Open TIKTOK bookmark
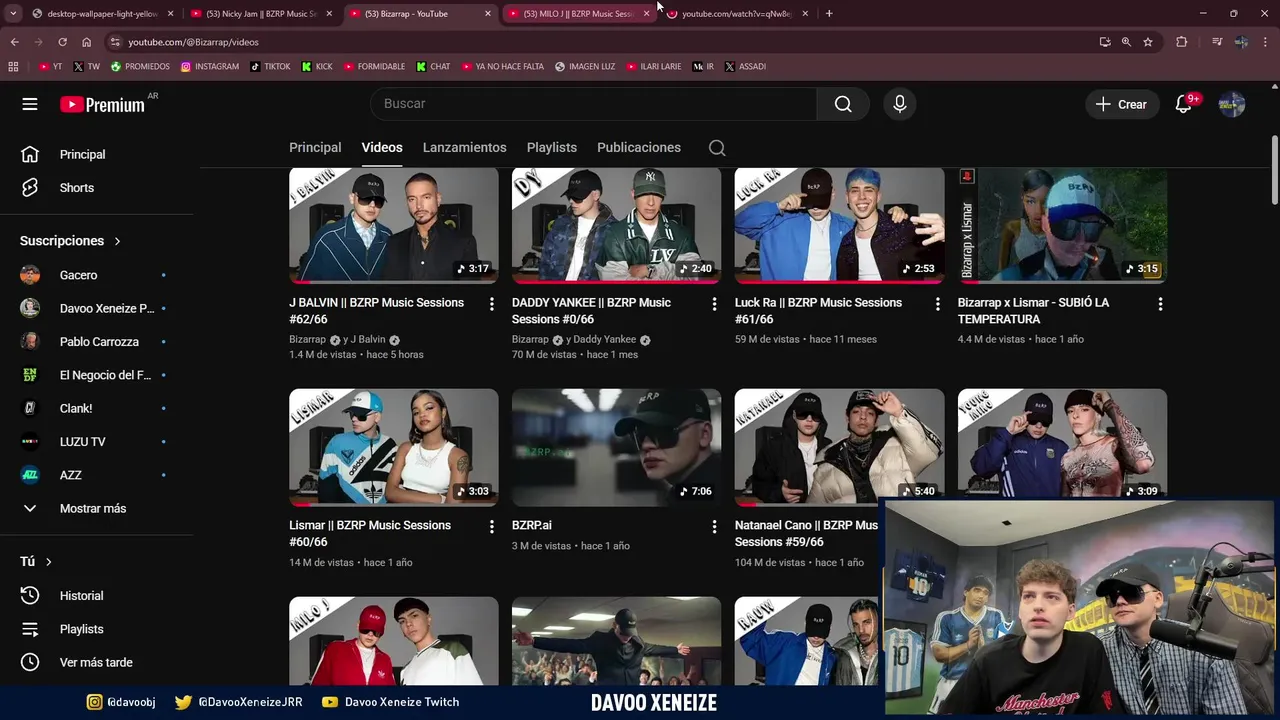This screenshot has height=720, width=1280. click(270, 67)
